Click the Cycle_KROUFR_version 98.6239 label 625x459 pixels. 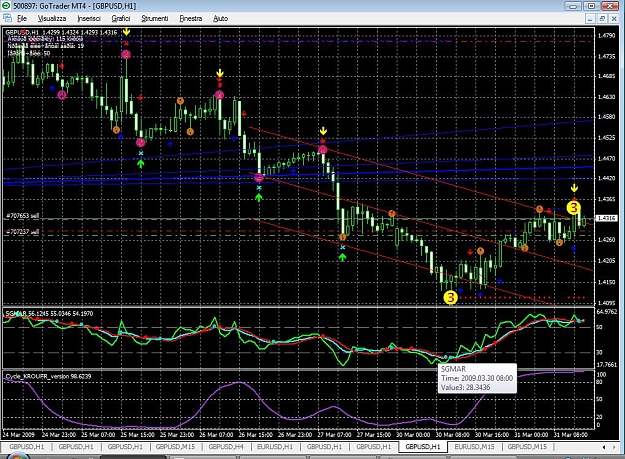click(48, 376)
